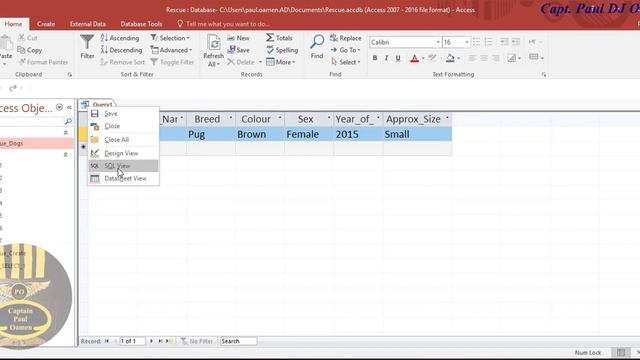
Task: Click the Copy icon
Action: coord(21,50)
